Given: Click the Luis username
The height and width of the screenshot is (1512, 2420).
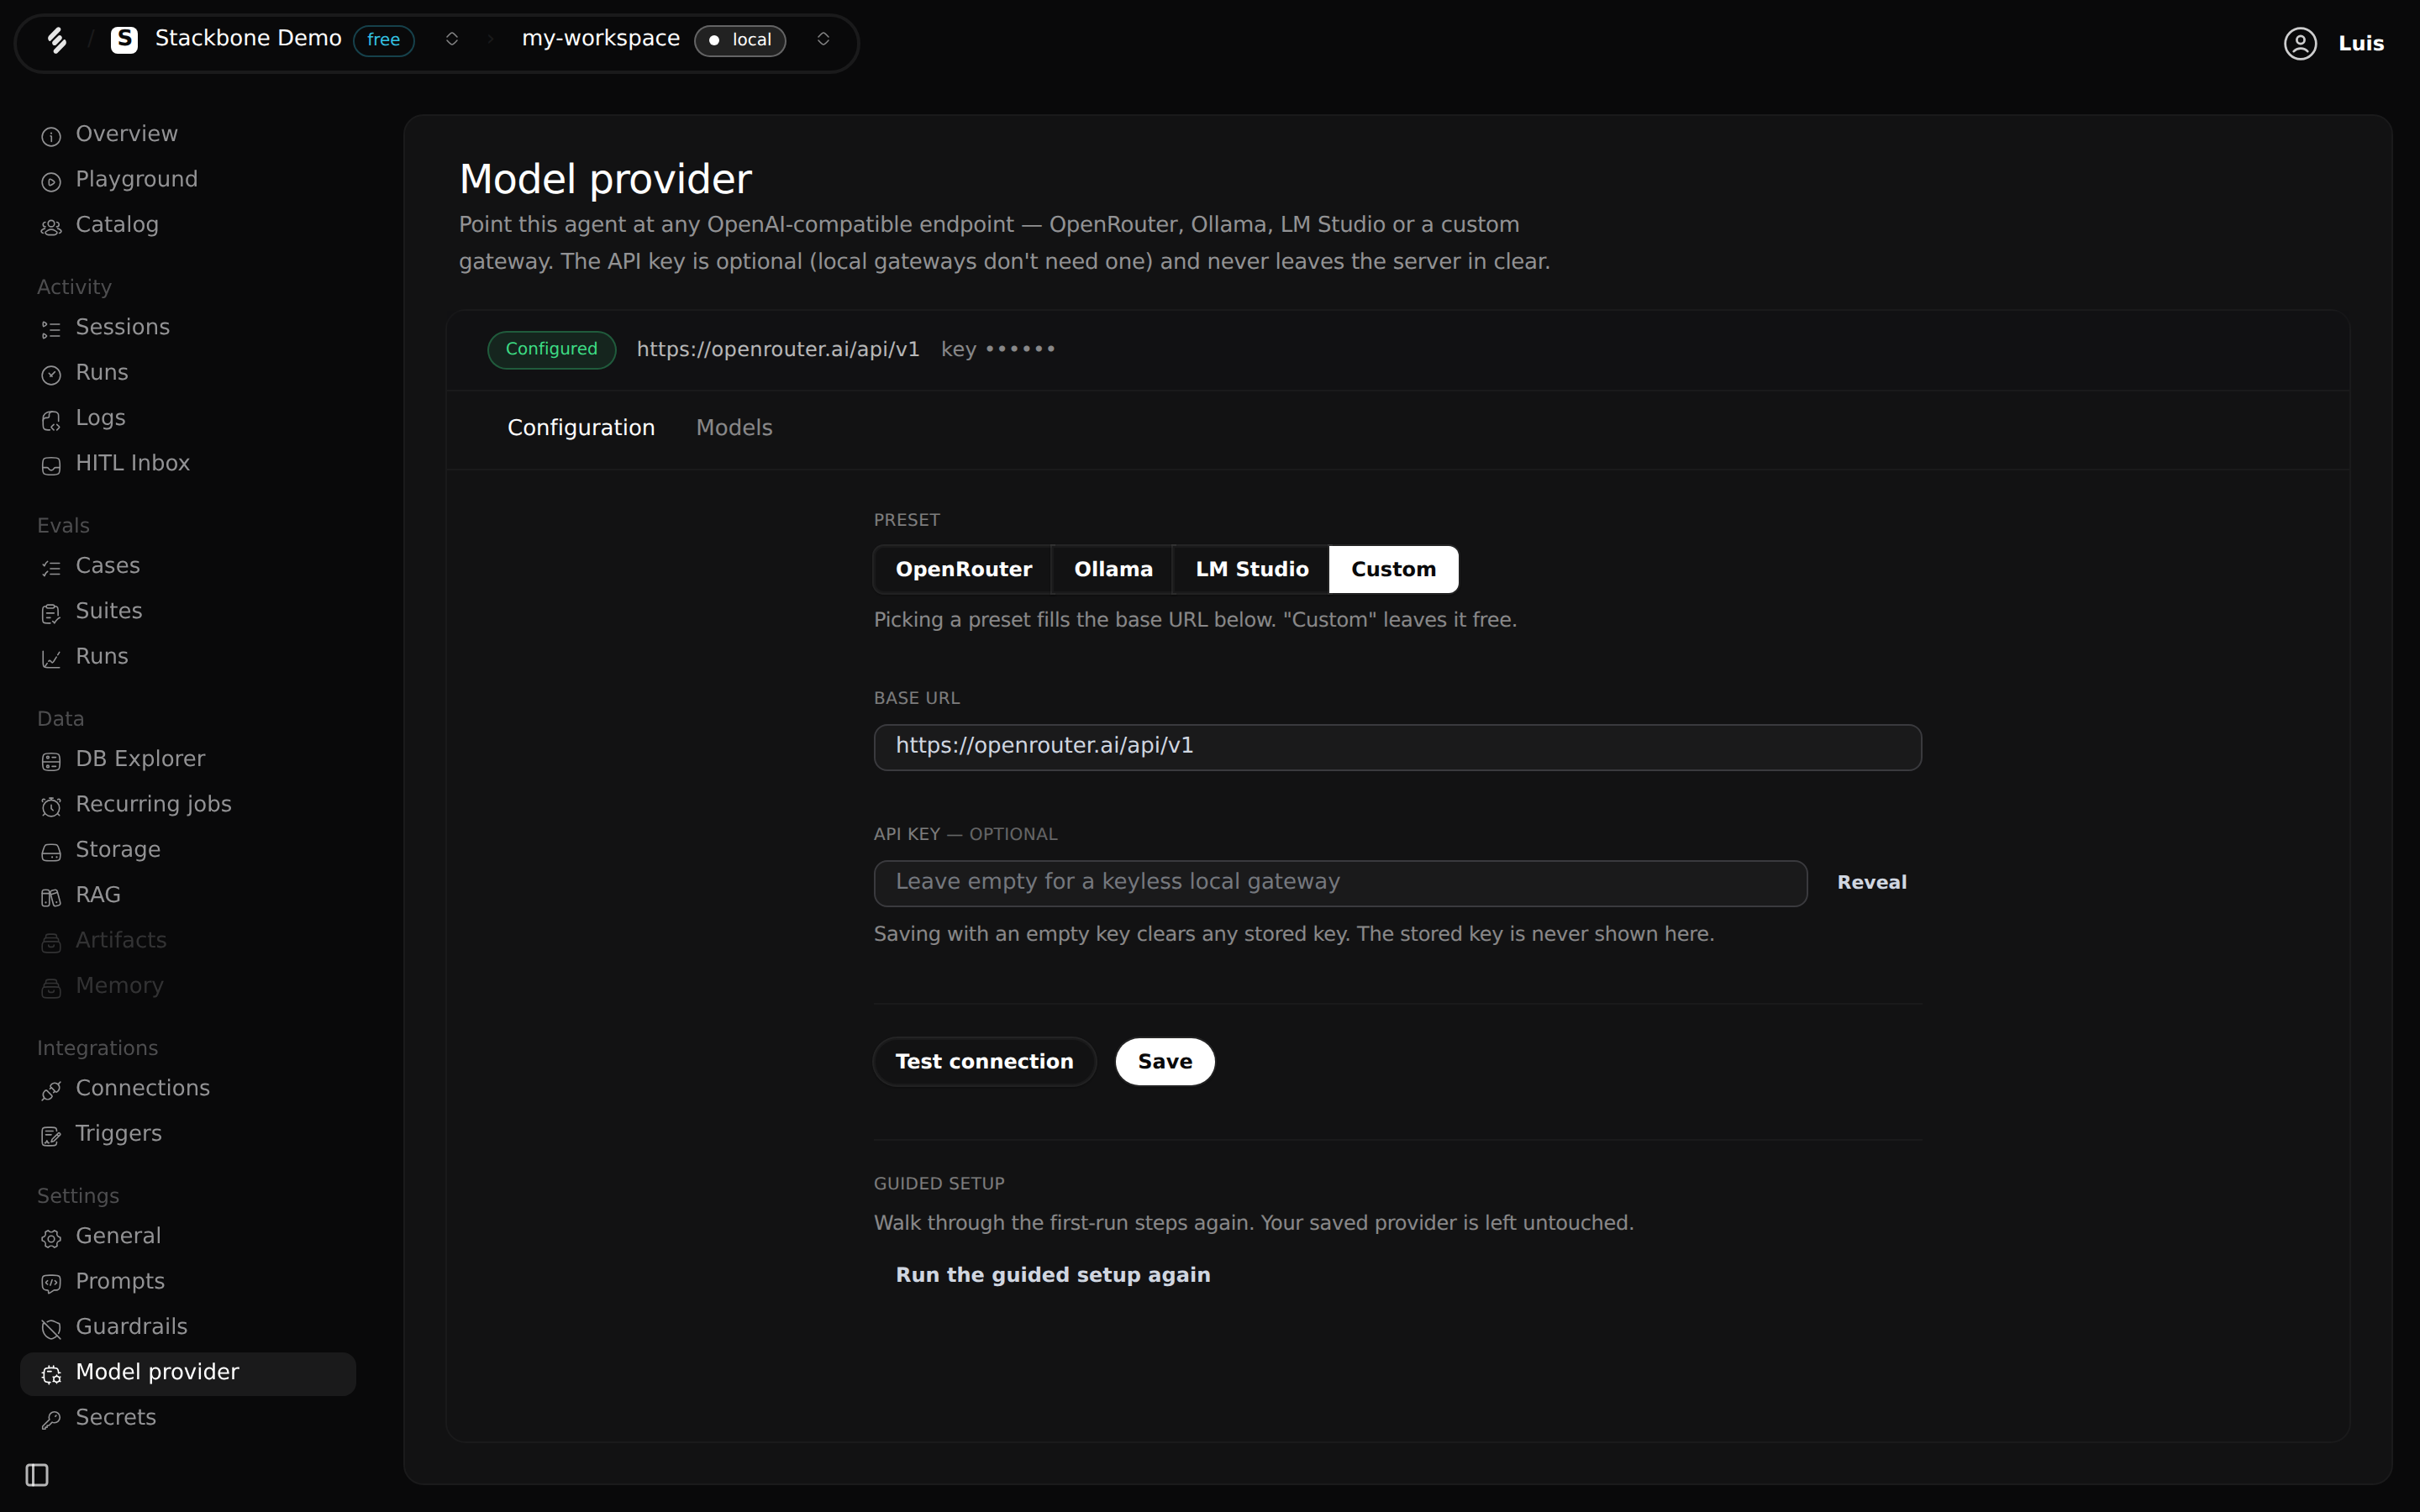Looking at the screenshot, I should coord(2361,44).
